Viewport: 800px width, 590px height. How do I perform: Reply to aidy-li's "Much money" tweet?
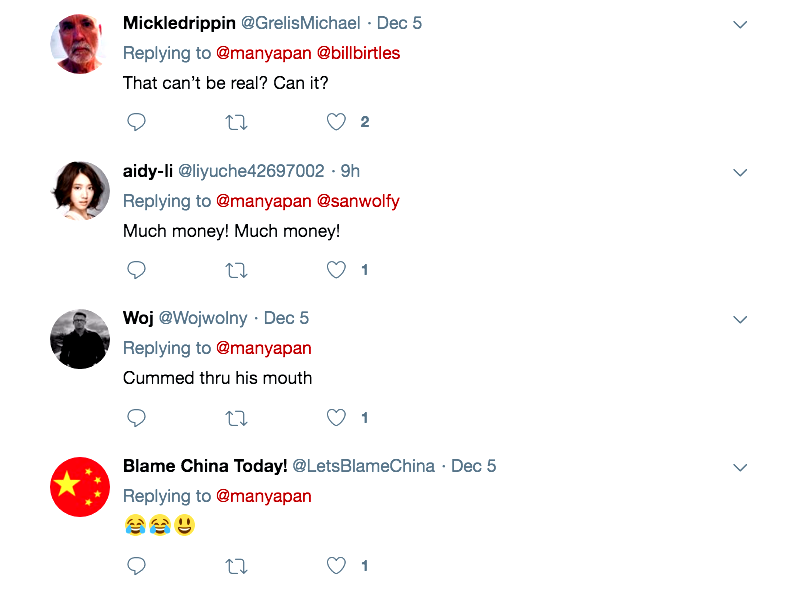[137, 270]
